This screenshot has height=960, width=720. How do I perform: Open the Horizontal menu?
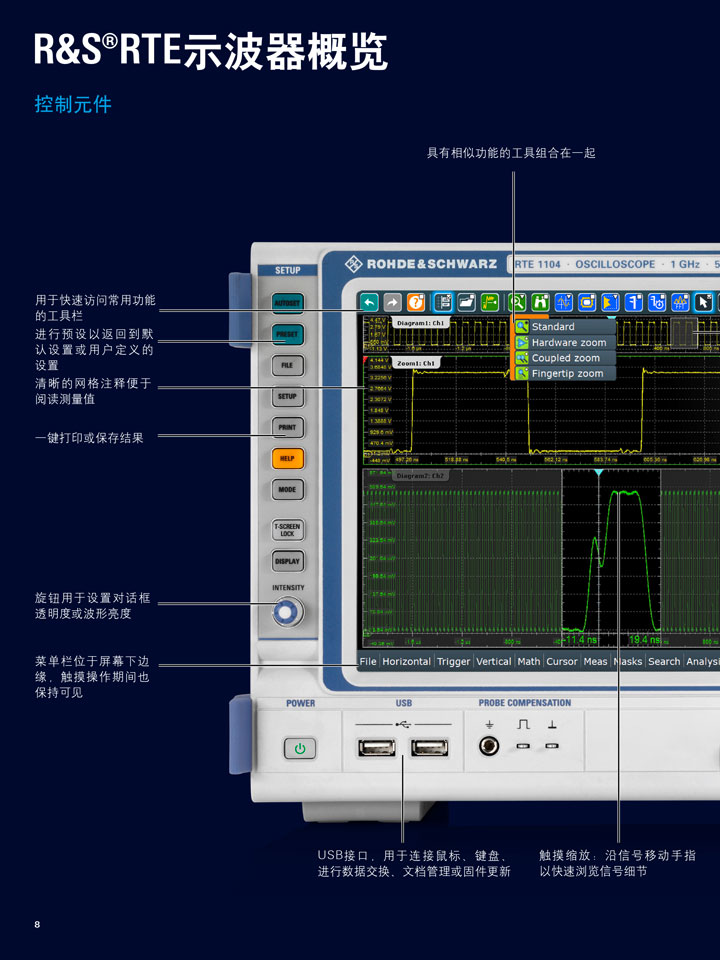click(407, 661)
